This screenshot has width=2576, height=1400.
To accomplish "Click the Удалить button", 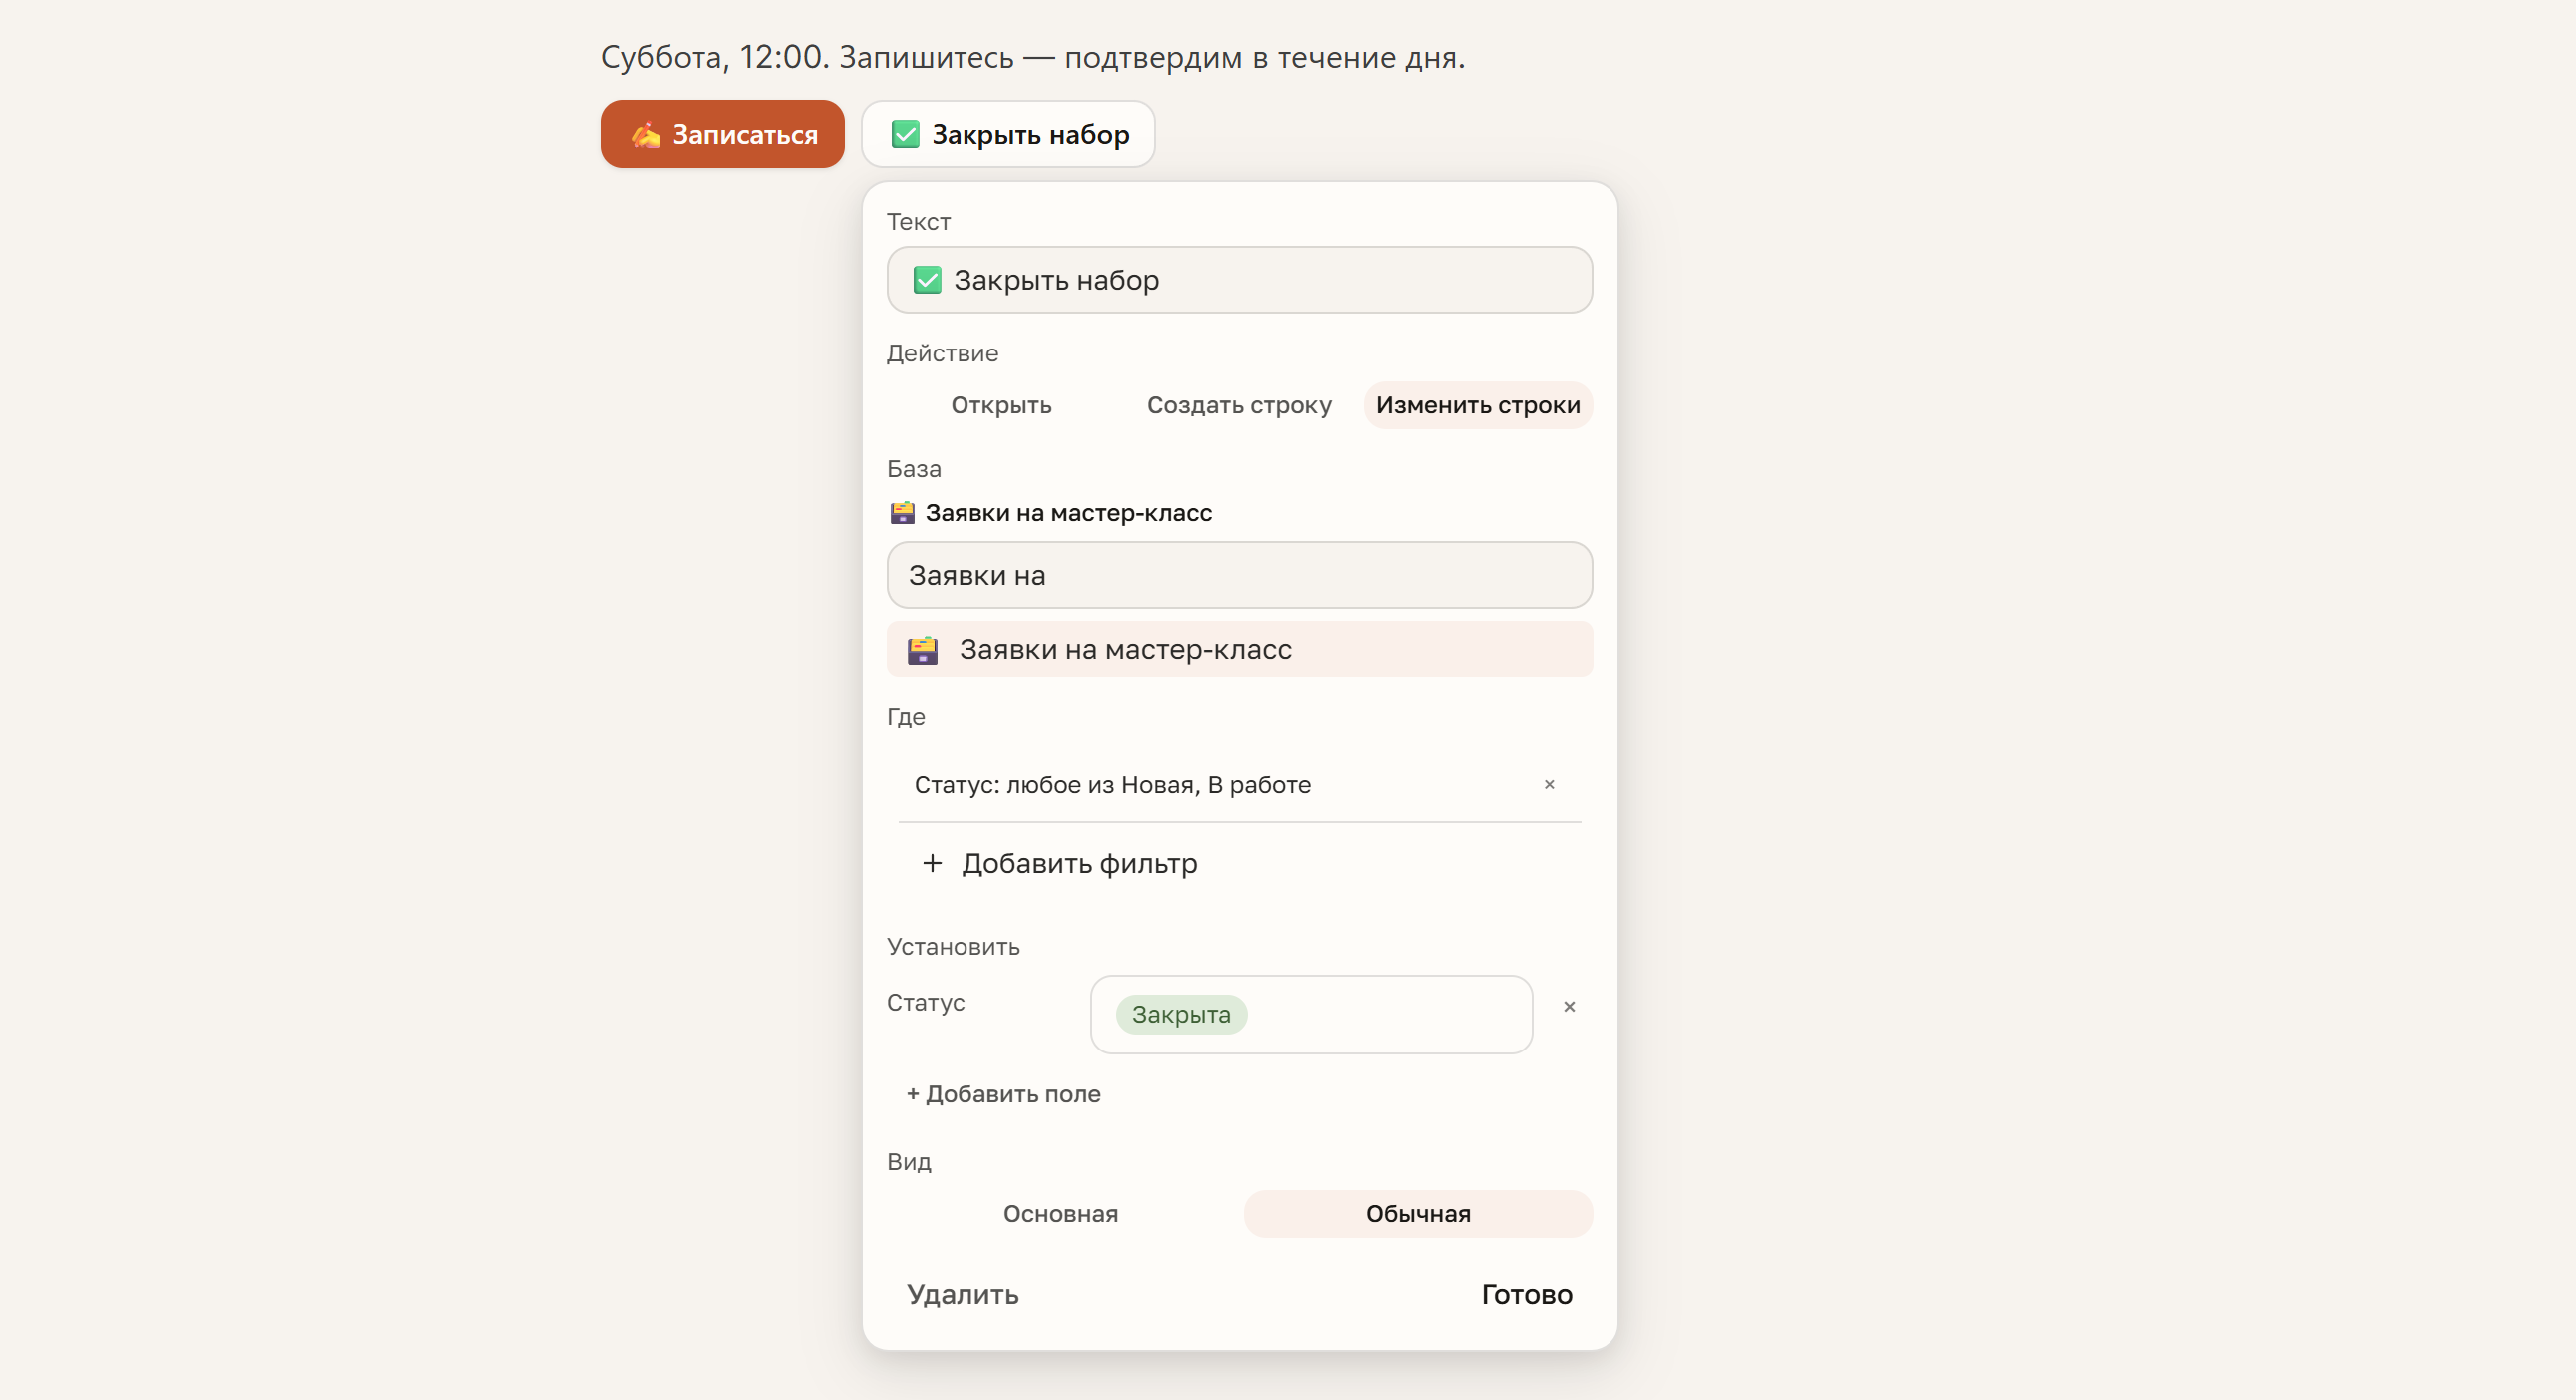I will click(x=962, y=1294).
